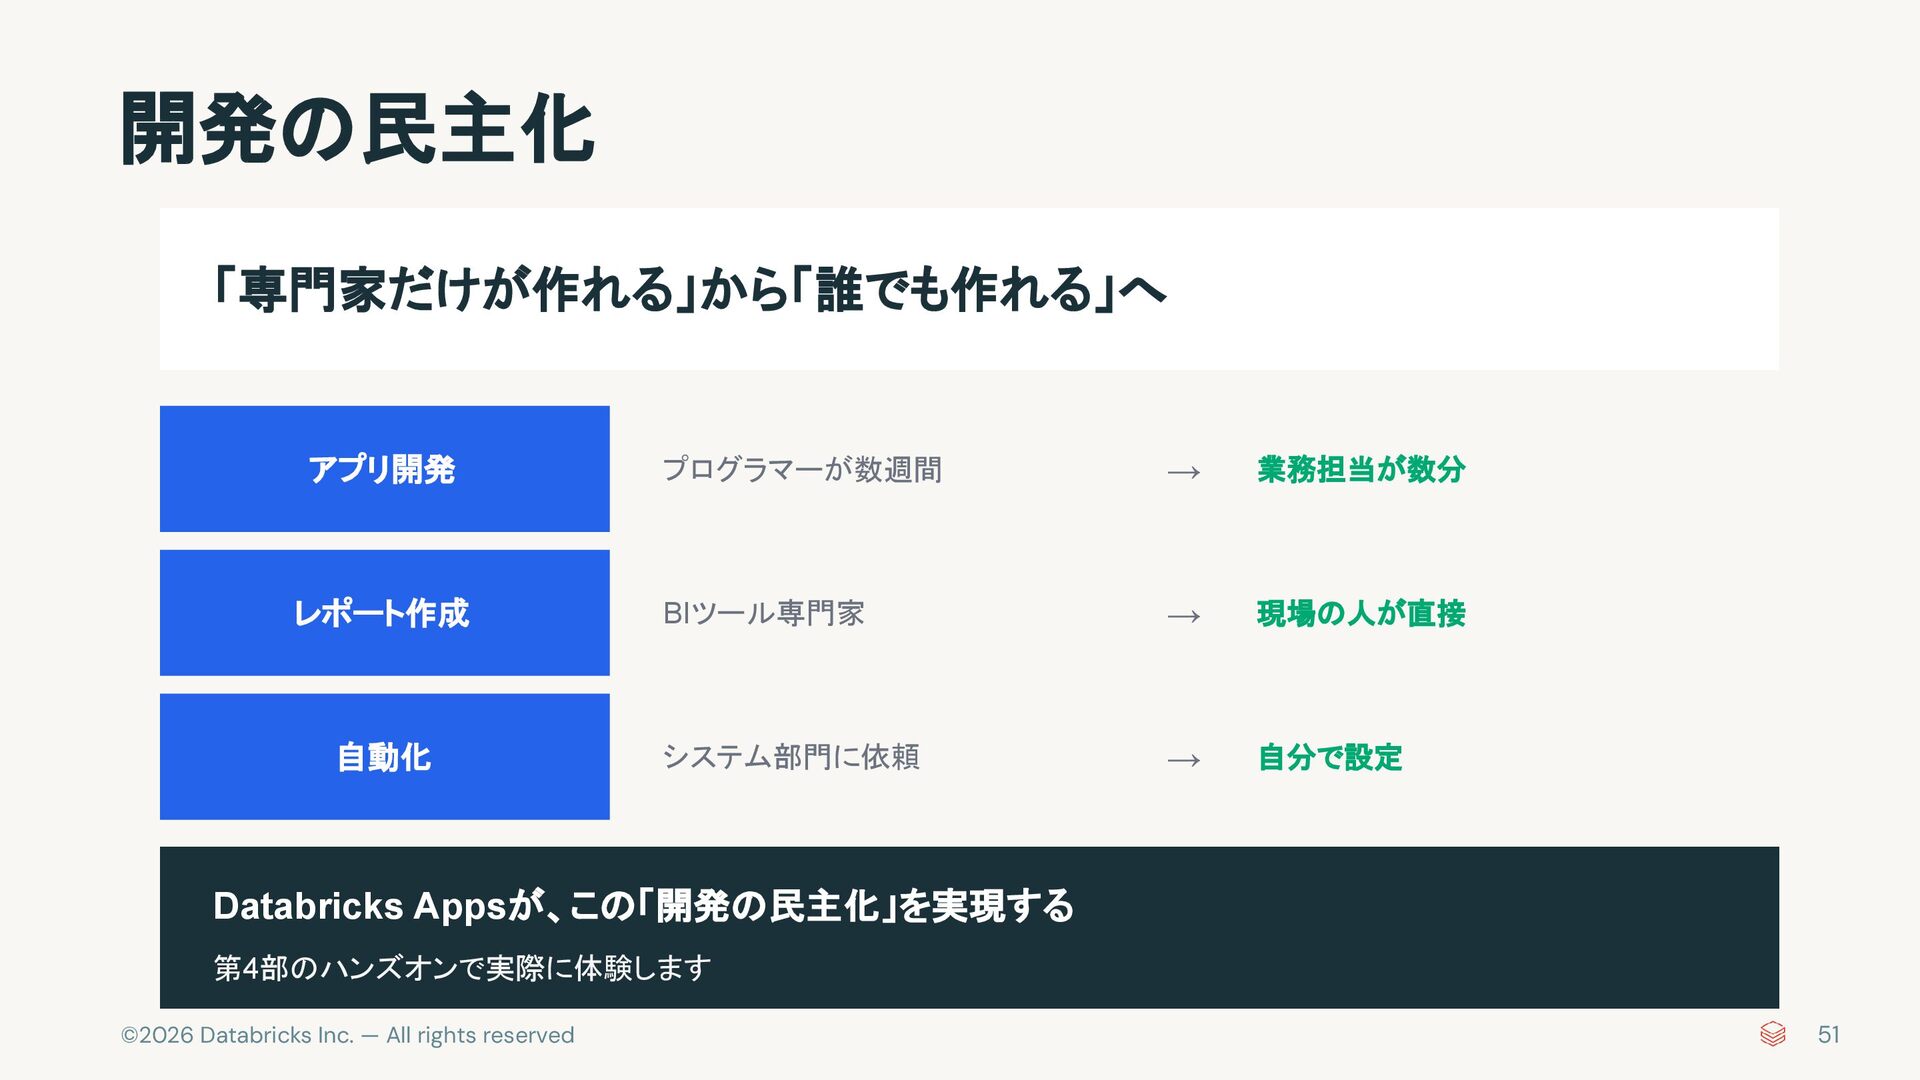The height and width of the screenshot is (1080, 1920).
Task: Click the gray text プログラマーが数週間
Action: 802,469
